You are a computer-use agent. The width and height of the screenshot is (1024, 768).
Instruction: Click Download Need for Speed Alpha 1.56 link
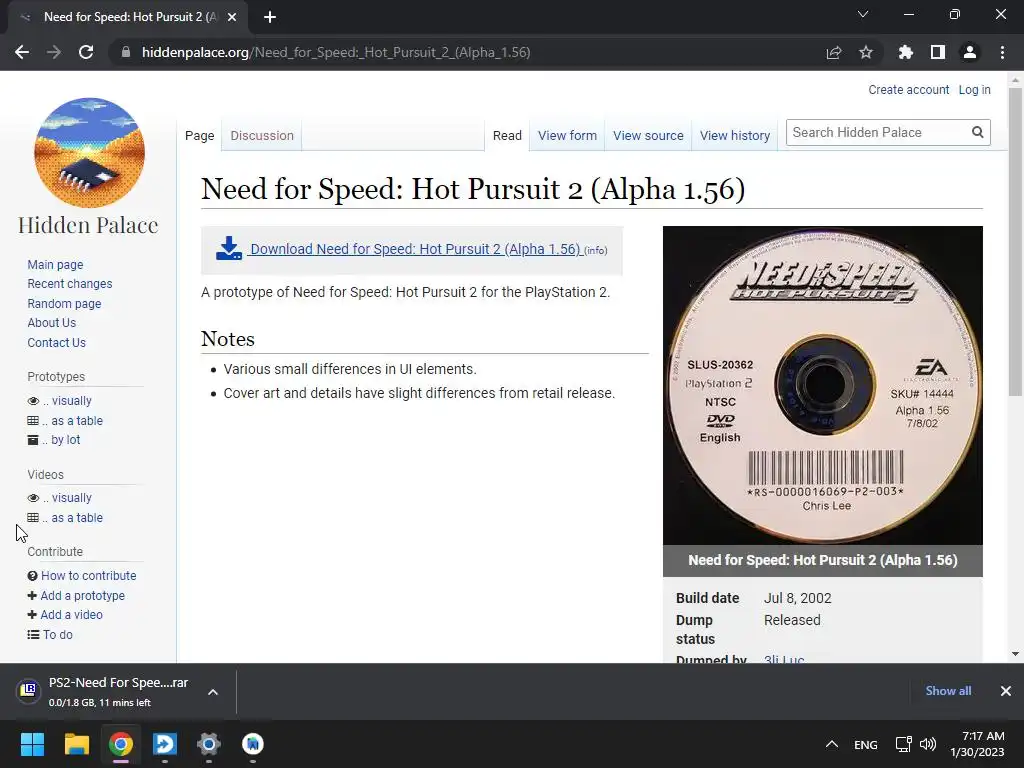click(x=415, y=249)
